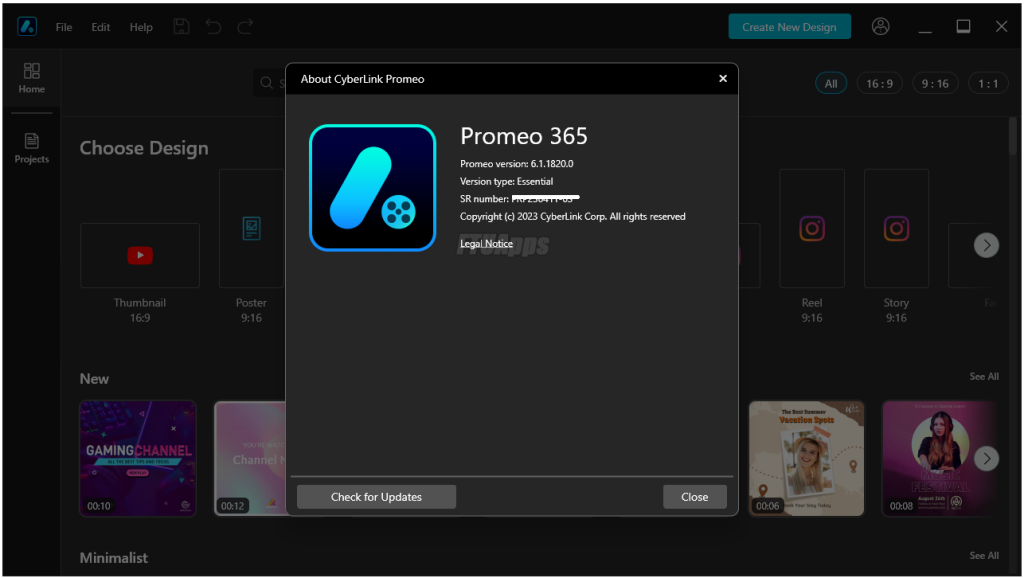Click See All beside Minimalist section
This screenshot has height=578, width=1024.
click(984, 556)
